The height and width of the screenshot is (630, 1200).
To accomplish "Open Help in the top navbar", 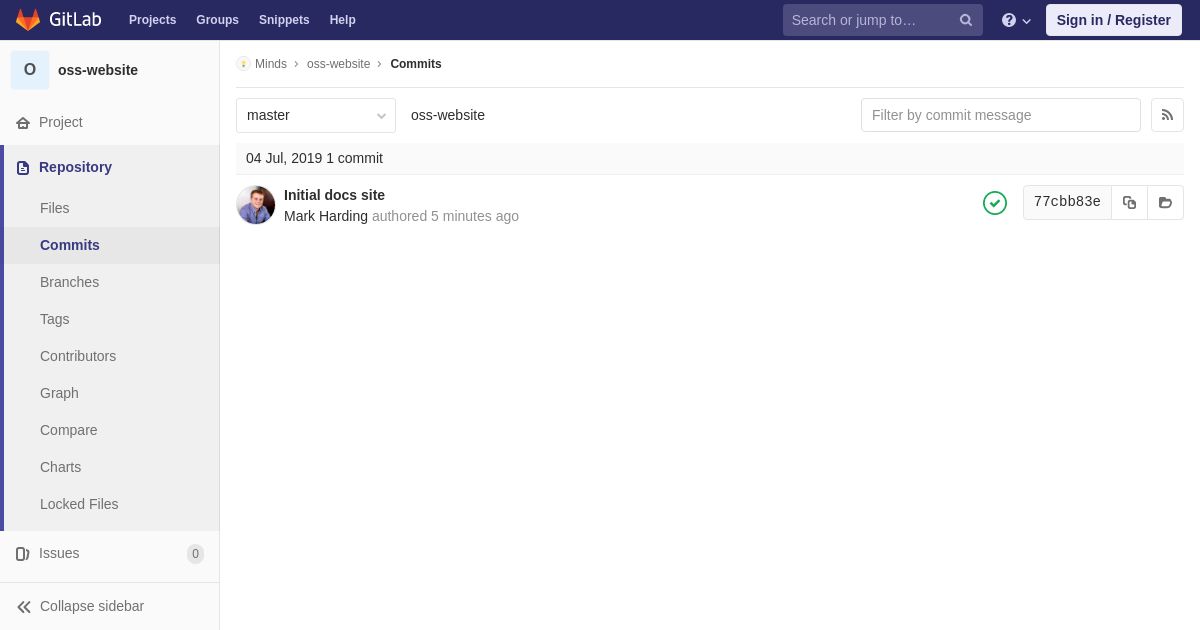I will 343,20.
